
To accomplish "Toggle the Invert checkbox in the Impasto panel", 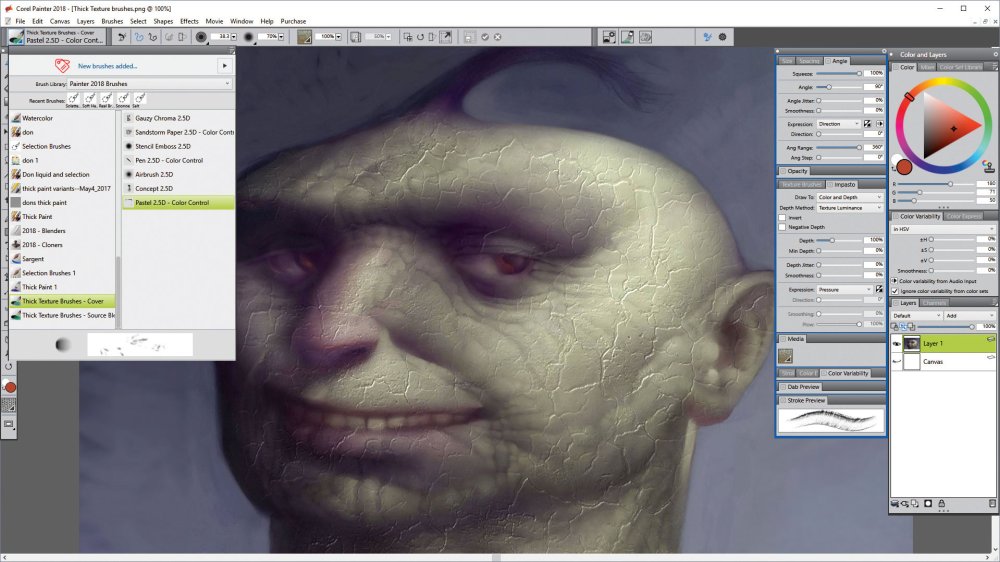I will (783, 218).
